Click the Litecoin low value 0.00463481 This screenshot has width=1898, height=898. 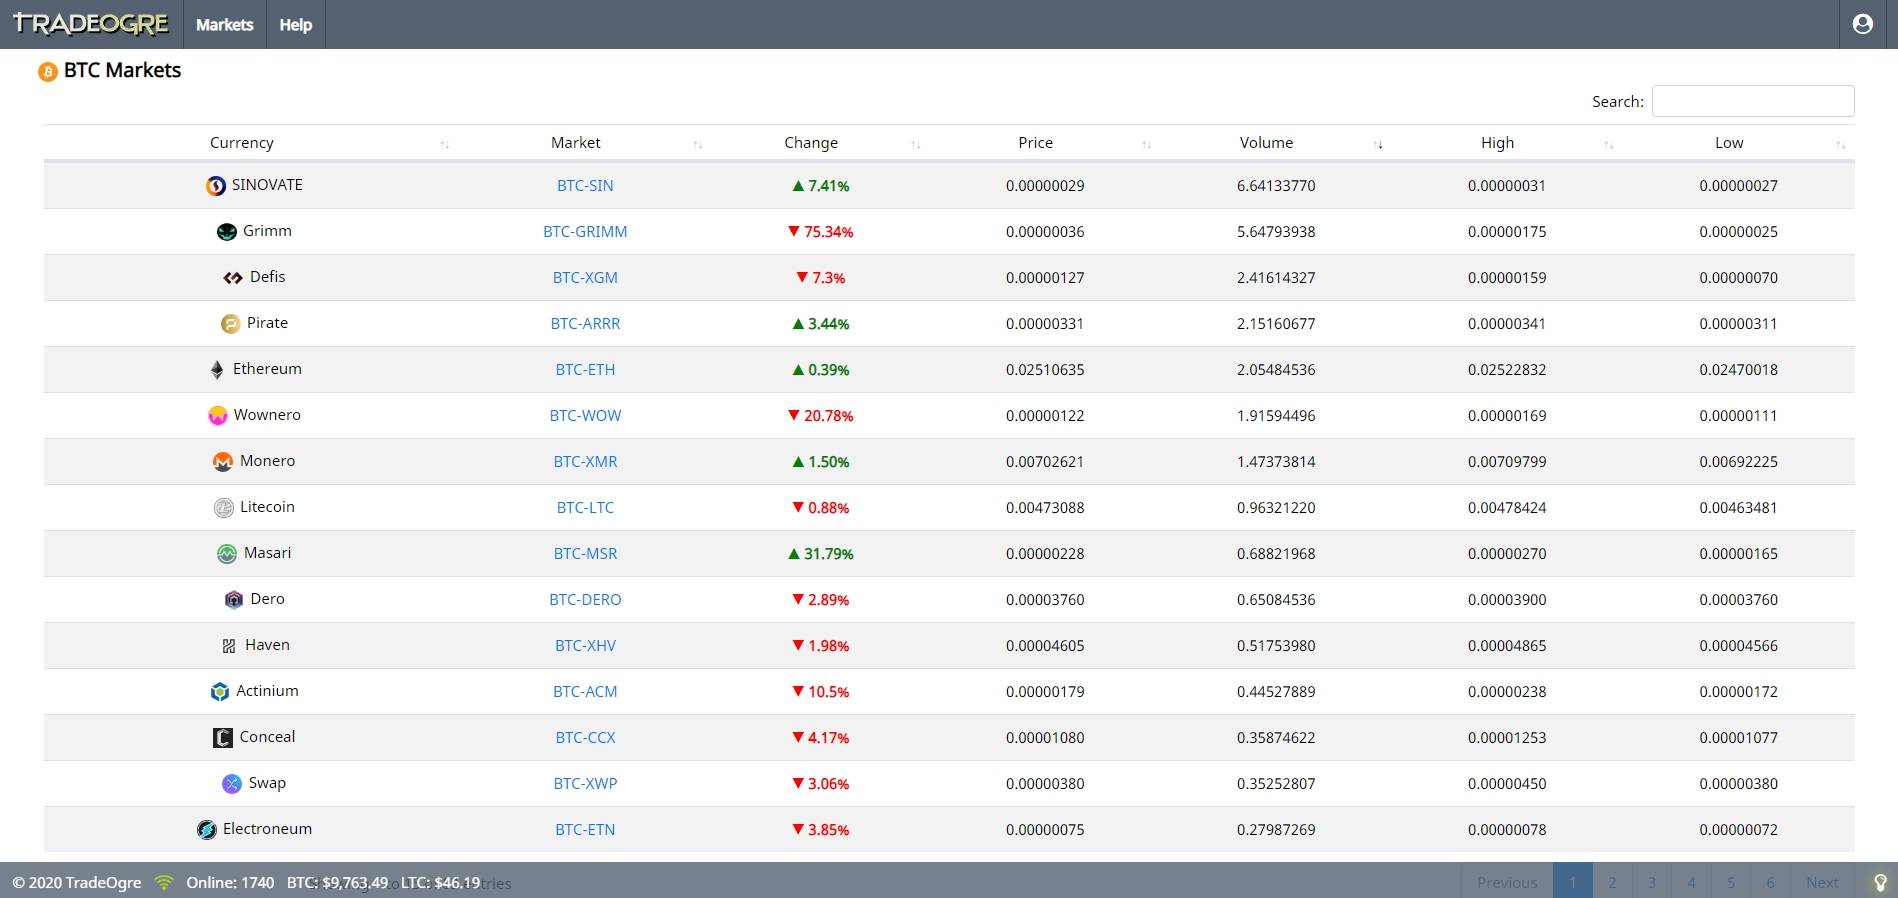coord(1738,508)
